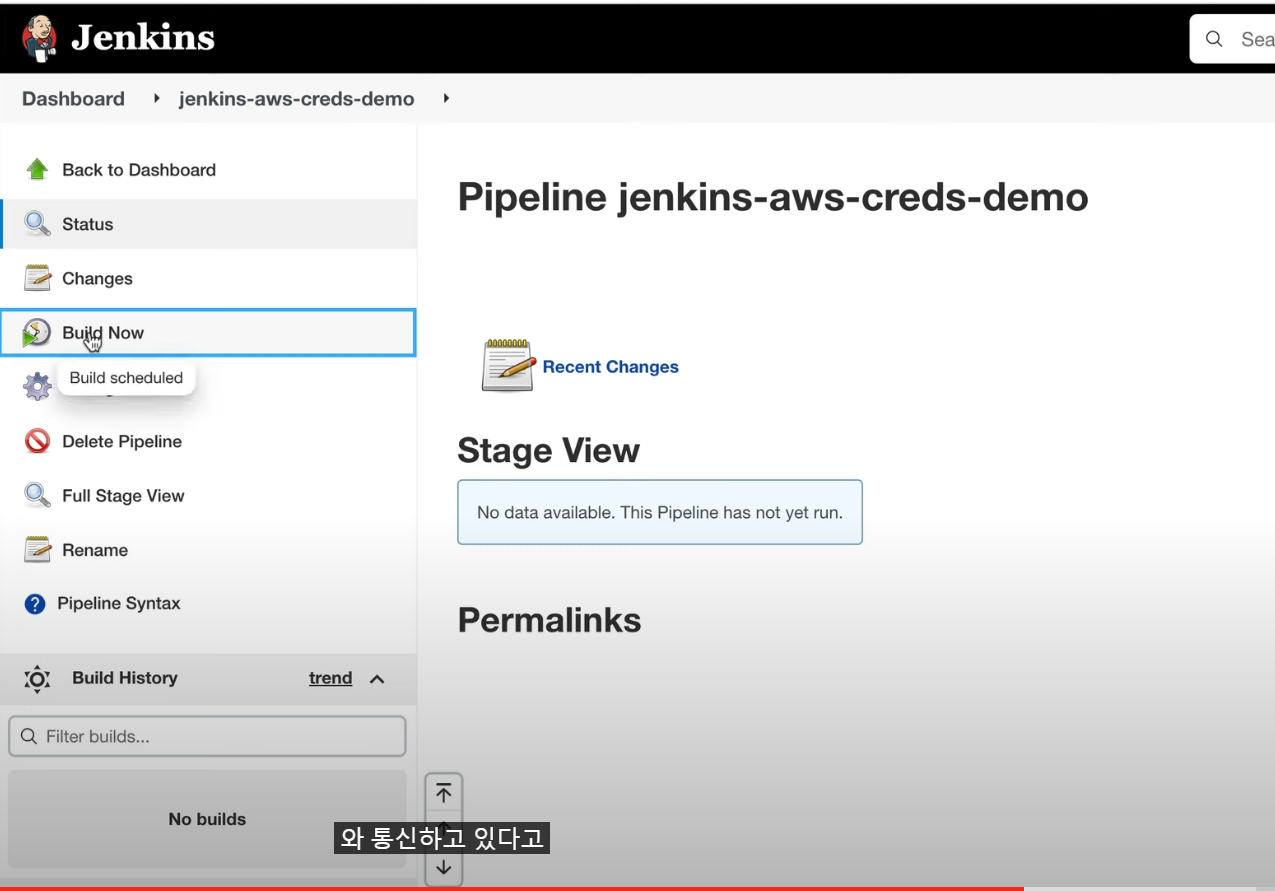Open the Status sidebar item

pos(208,224)
